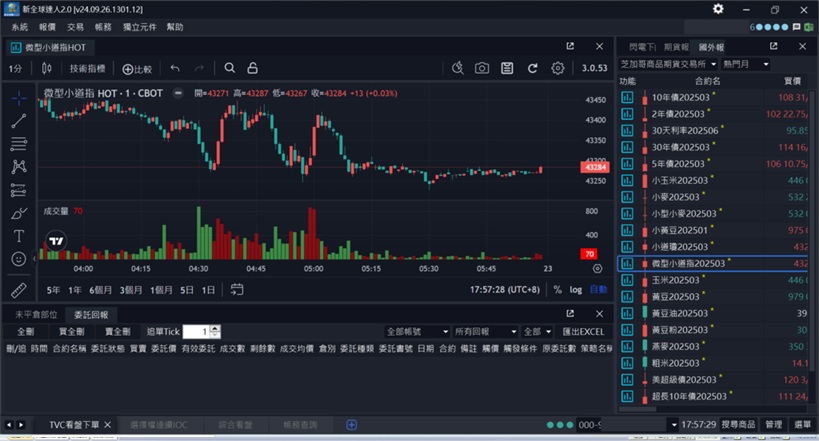Set chart range to 5年
The image size is (819, 441).
(x=53, y=290)
